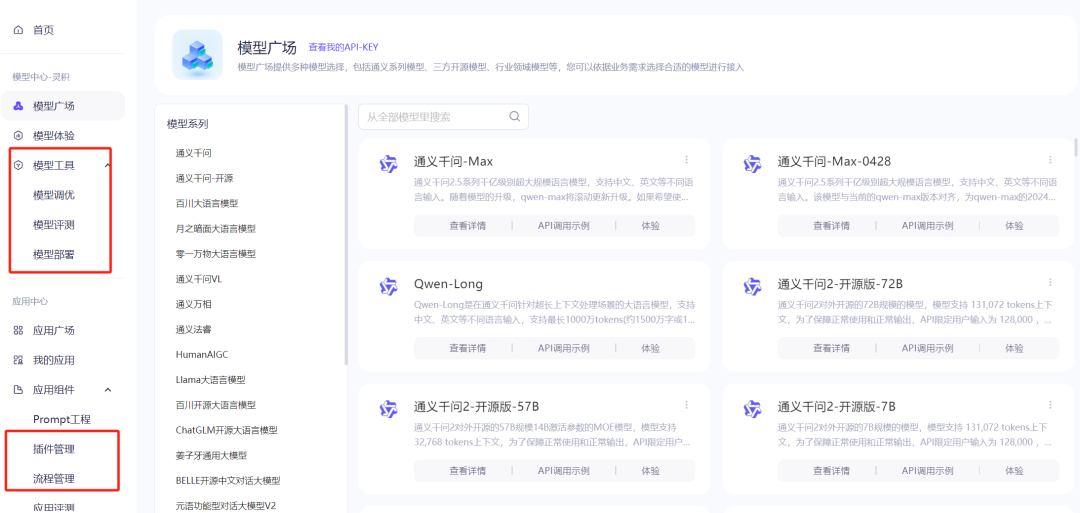Focus the 从全部模型里搜索 search field
The height and width of the screenshot is (513, 1080).
(x=443, y=117)
